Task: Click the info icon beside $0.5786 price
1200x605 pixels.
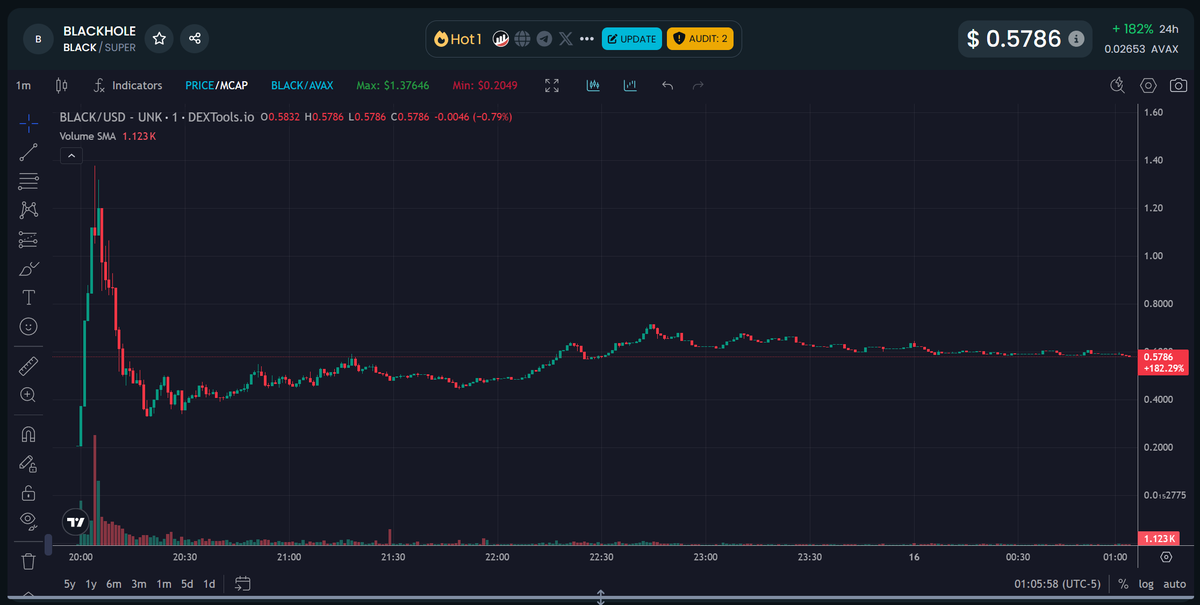Action: [1076, 39]
